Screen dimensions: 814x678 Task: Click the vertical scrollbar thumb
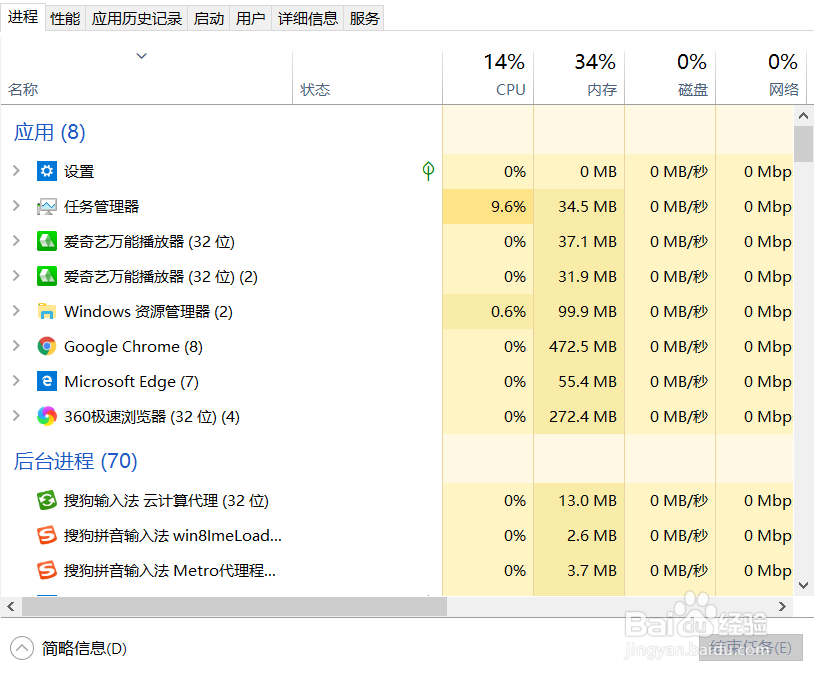click(803, 144)
